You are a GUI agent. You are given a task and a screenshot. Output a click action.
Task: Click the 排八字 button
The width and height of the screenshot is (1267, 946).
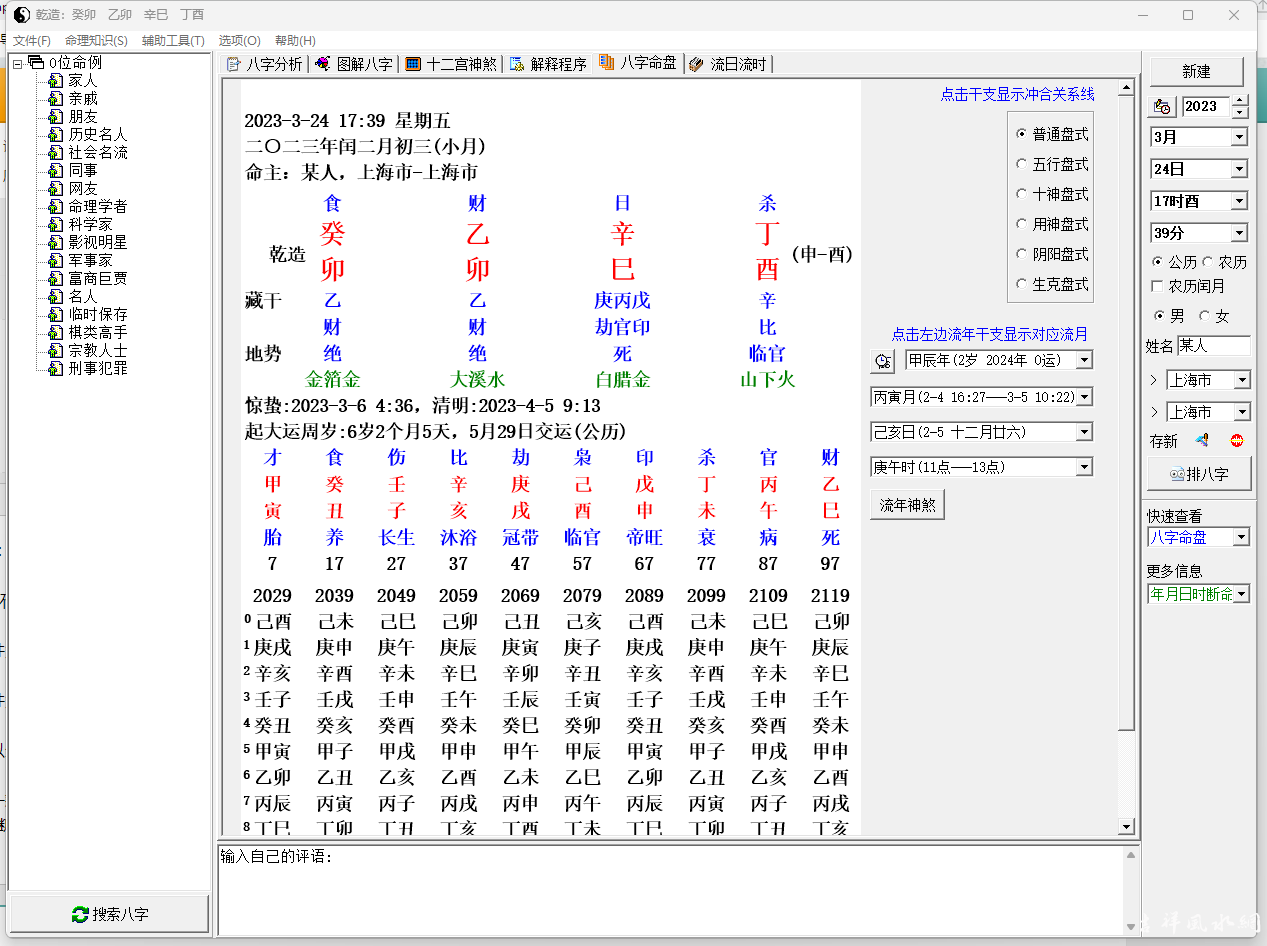(x=1198, y=474)
